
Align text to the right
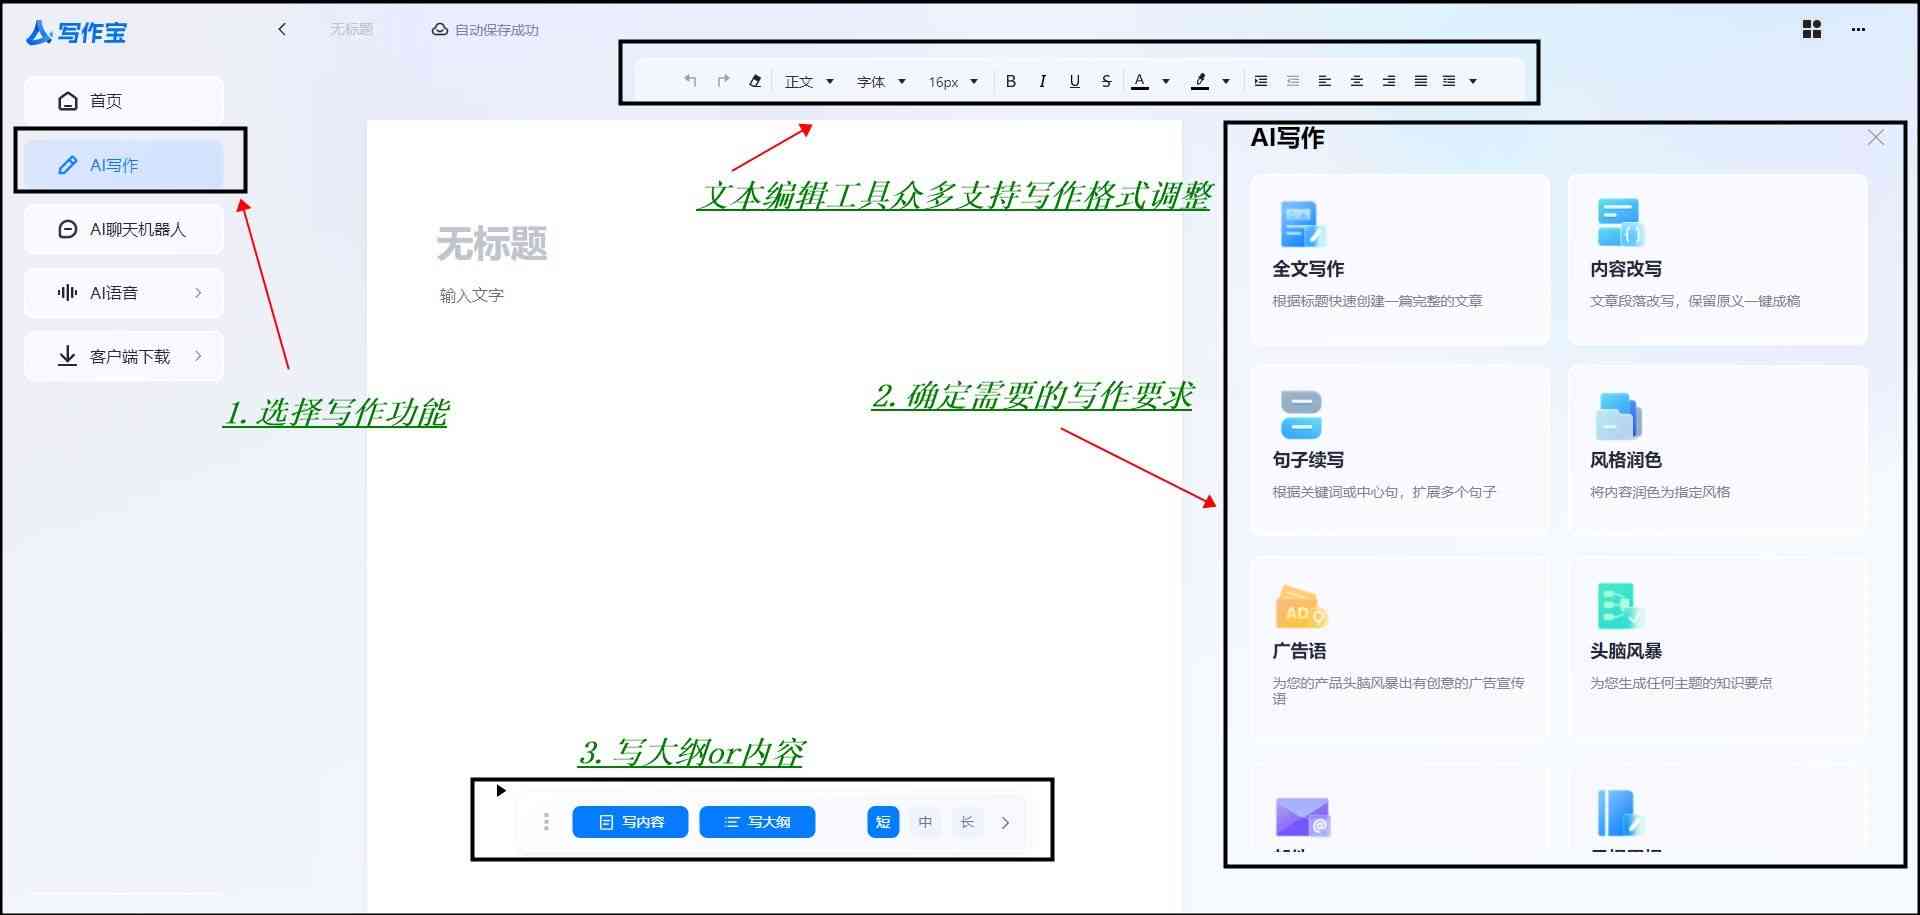click(1389, 81)
